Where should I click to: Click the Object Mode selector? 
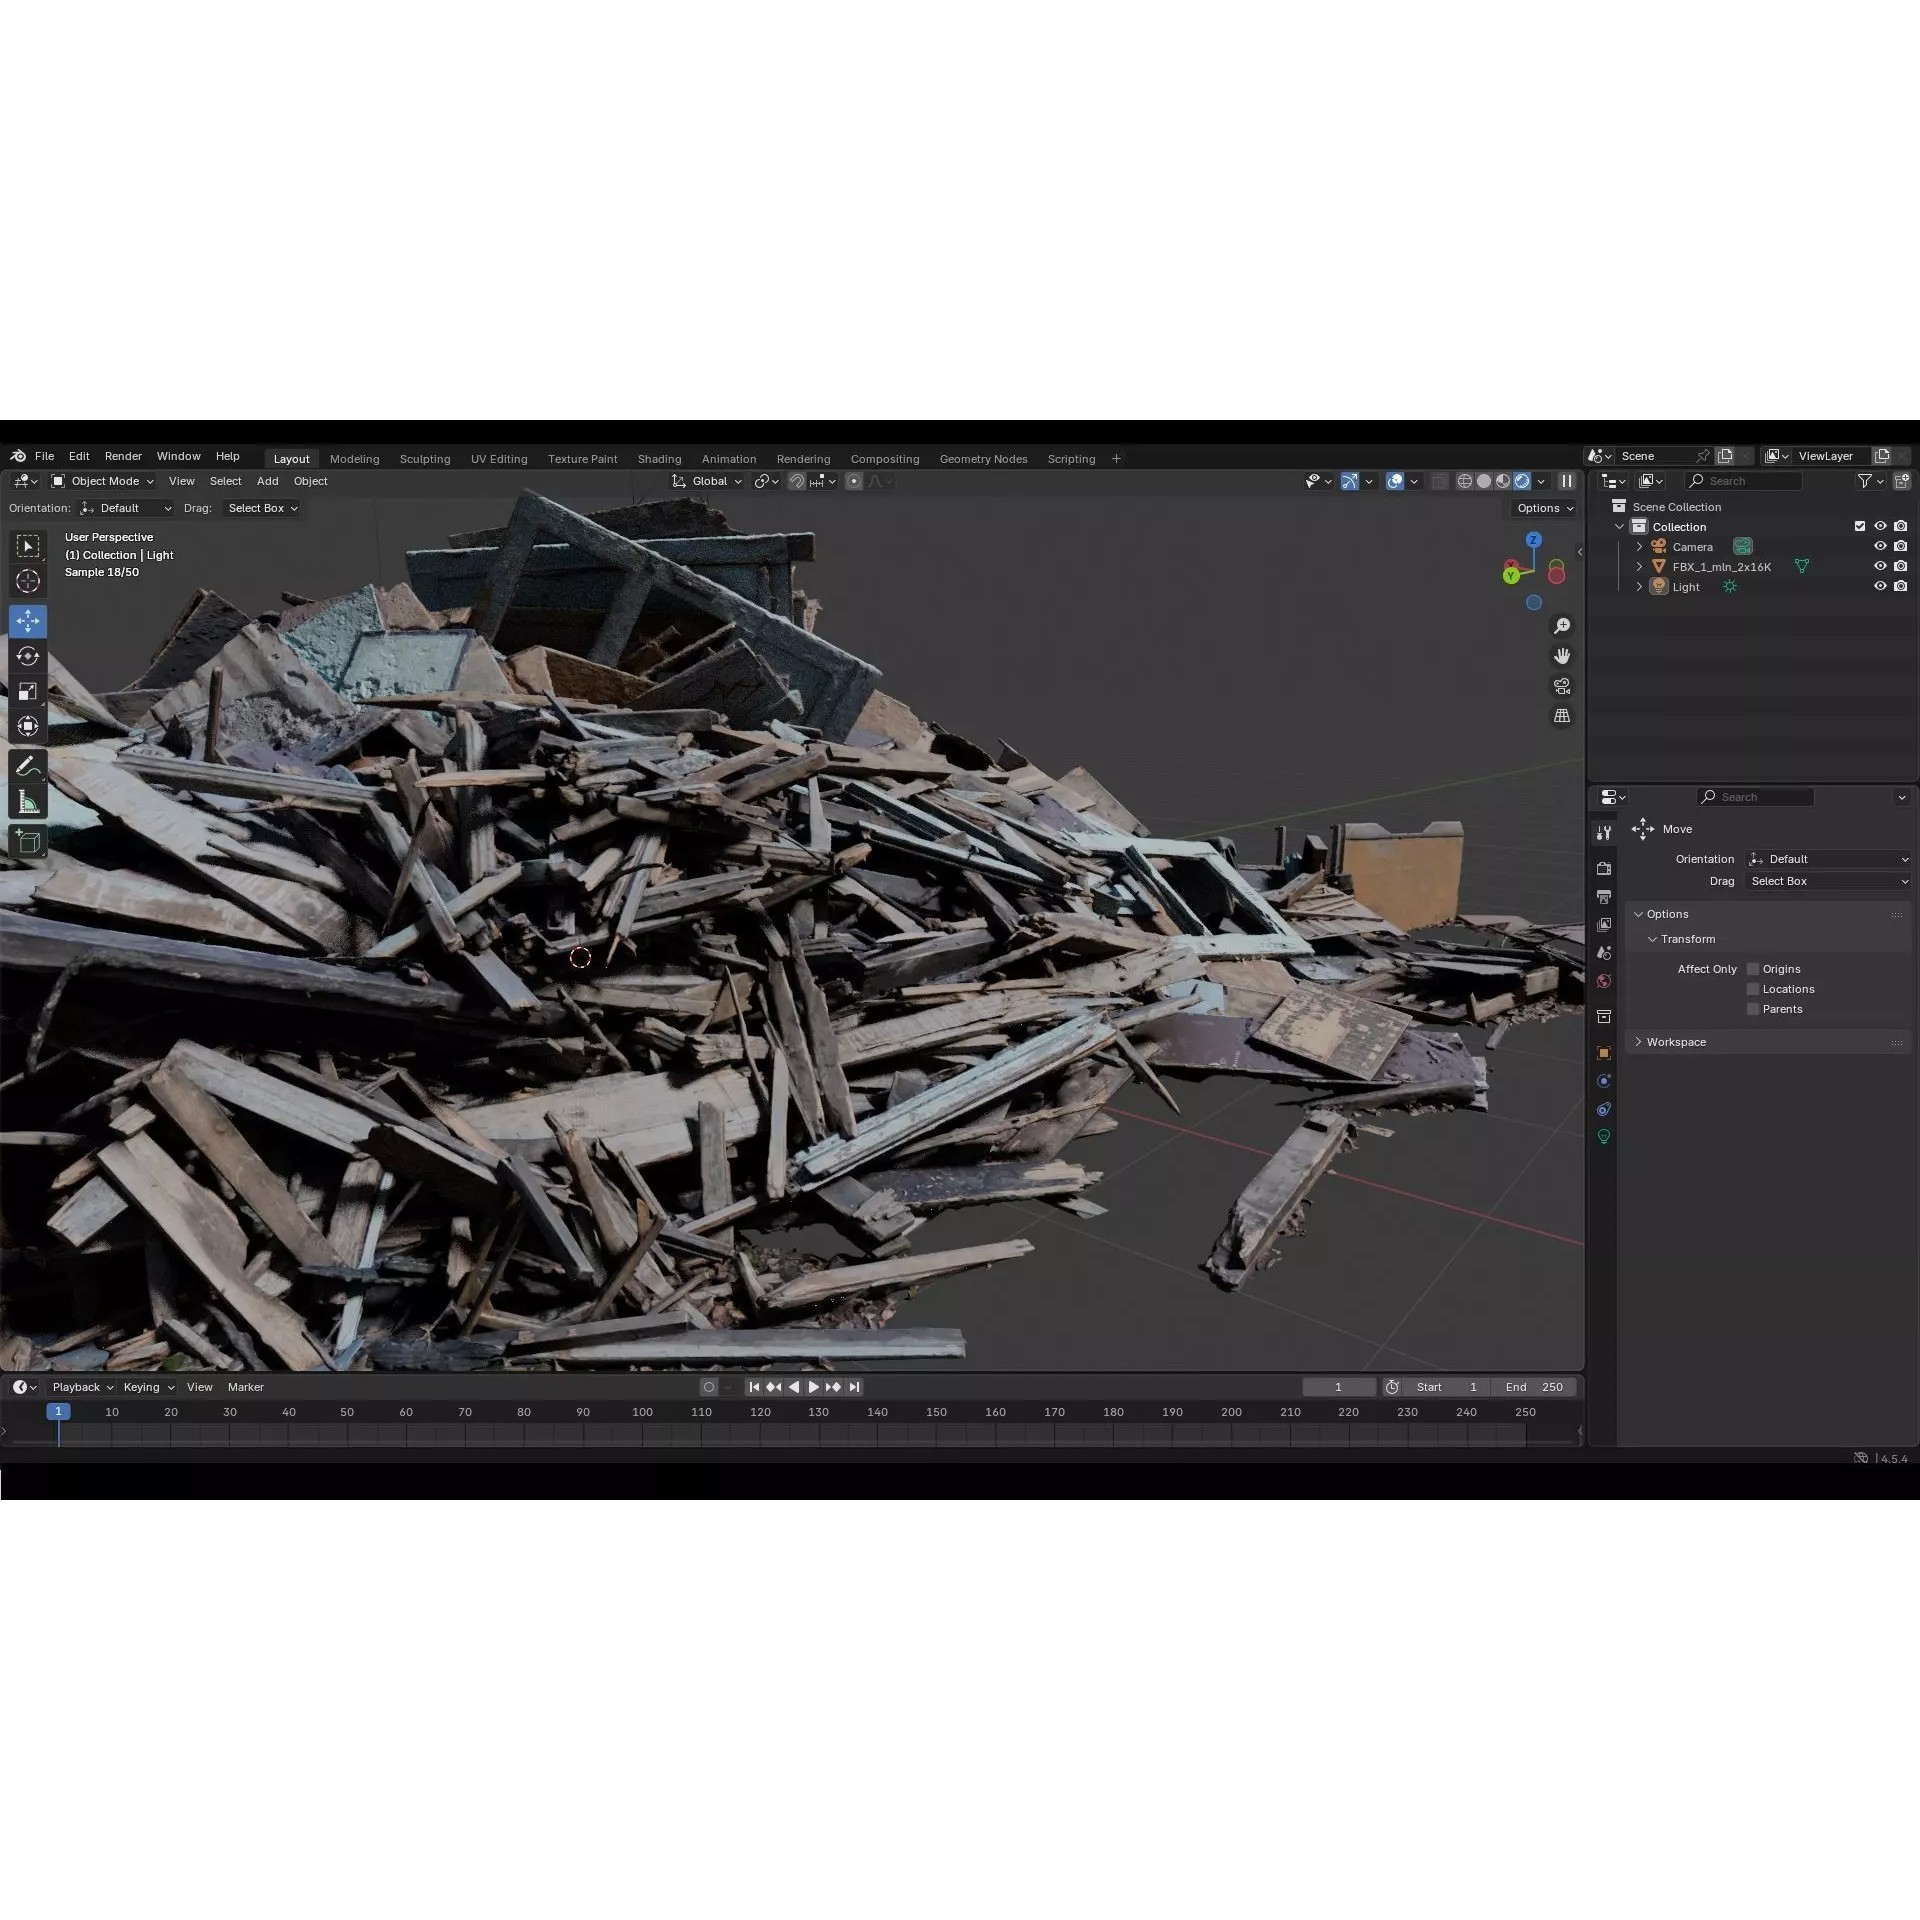click(100, 481)
